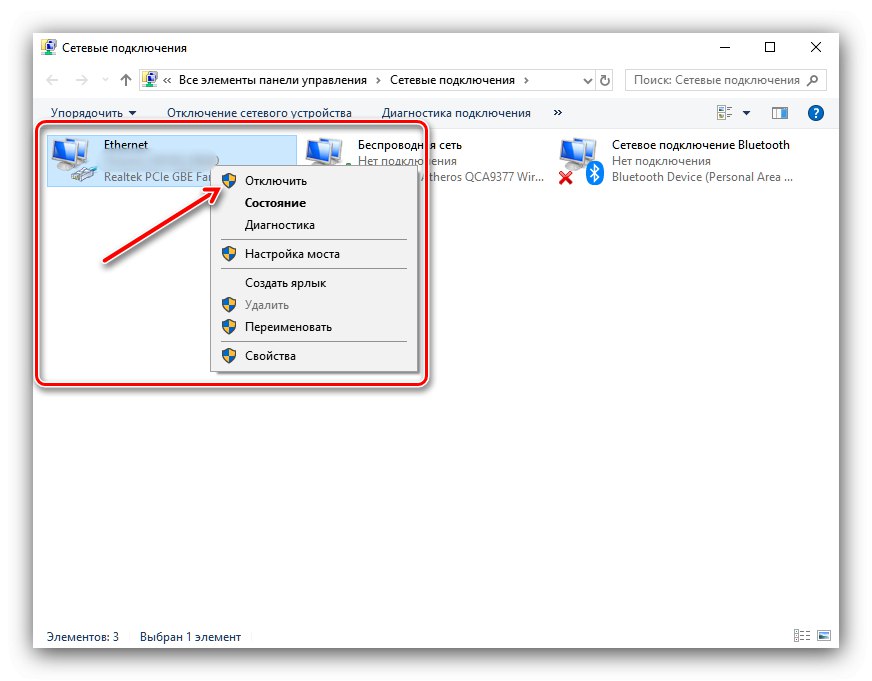Click Элементов: 3 in status bar
The height and width of the screenshot is (681, 872).
pos(83,637)
